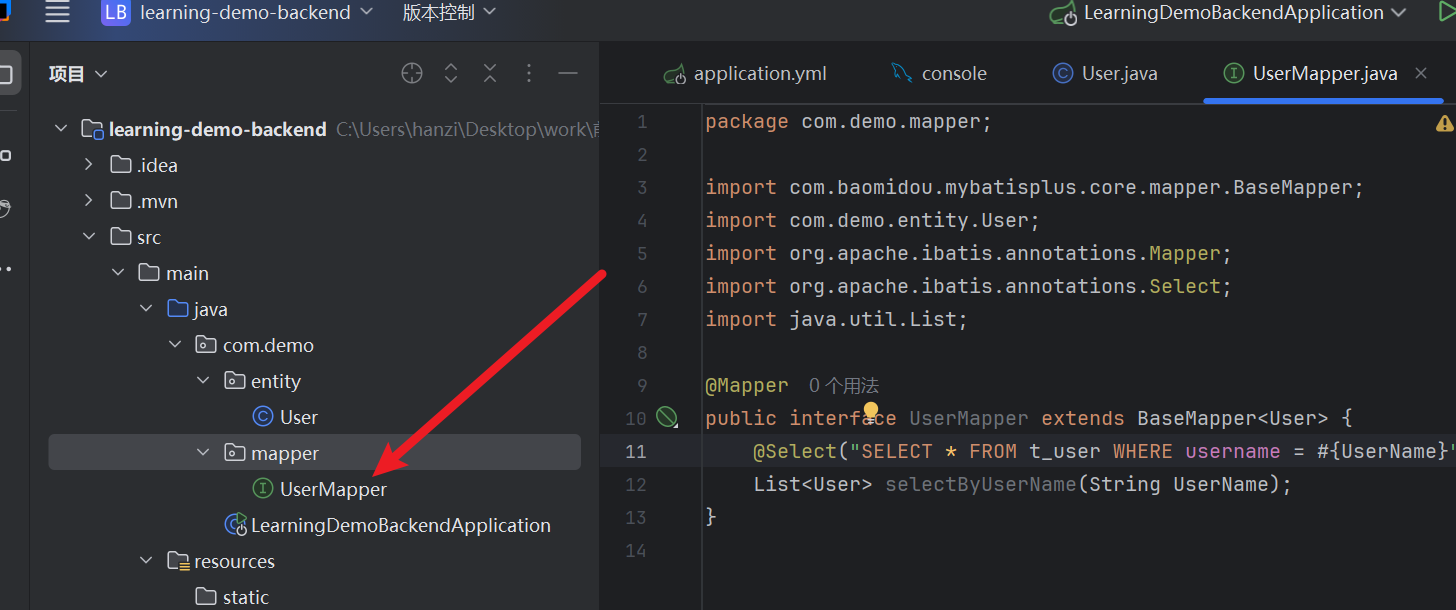Click the UserMapper interface I icon
Image resolution: width=1456 pixels, height=610 pixels.
tap(263, 489)
